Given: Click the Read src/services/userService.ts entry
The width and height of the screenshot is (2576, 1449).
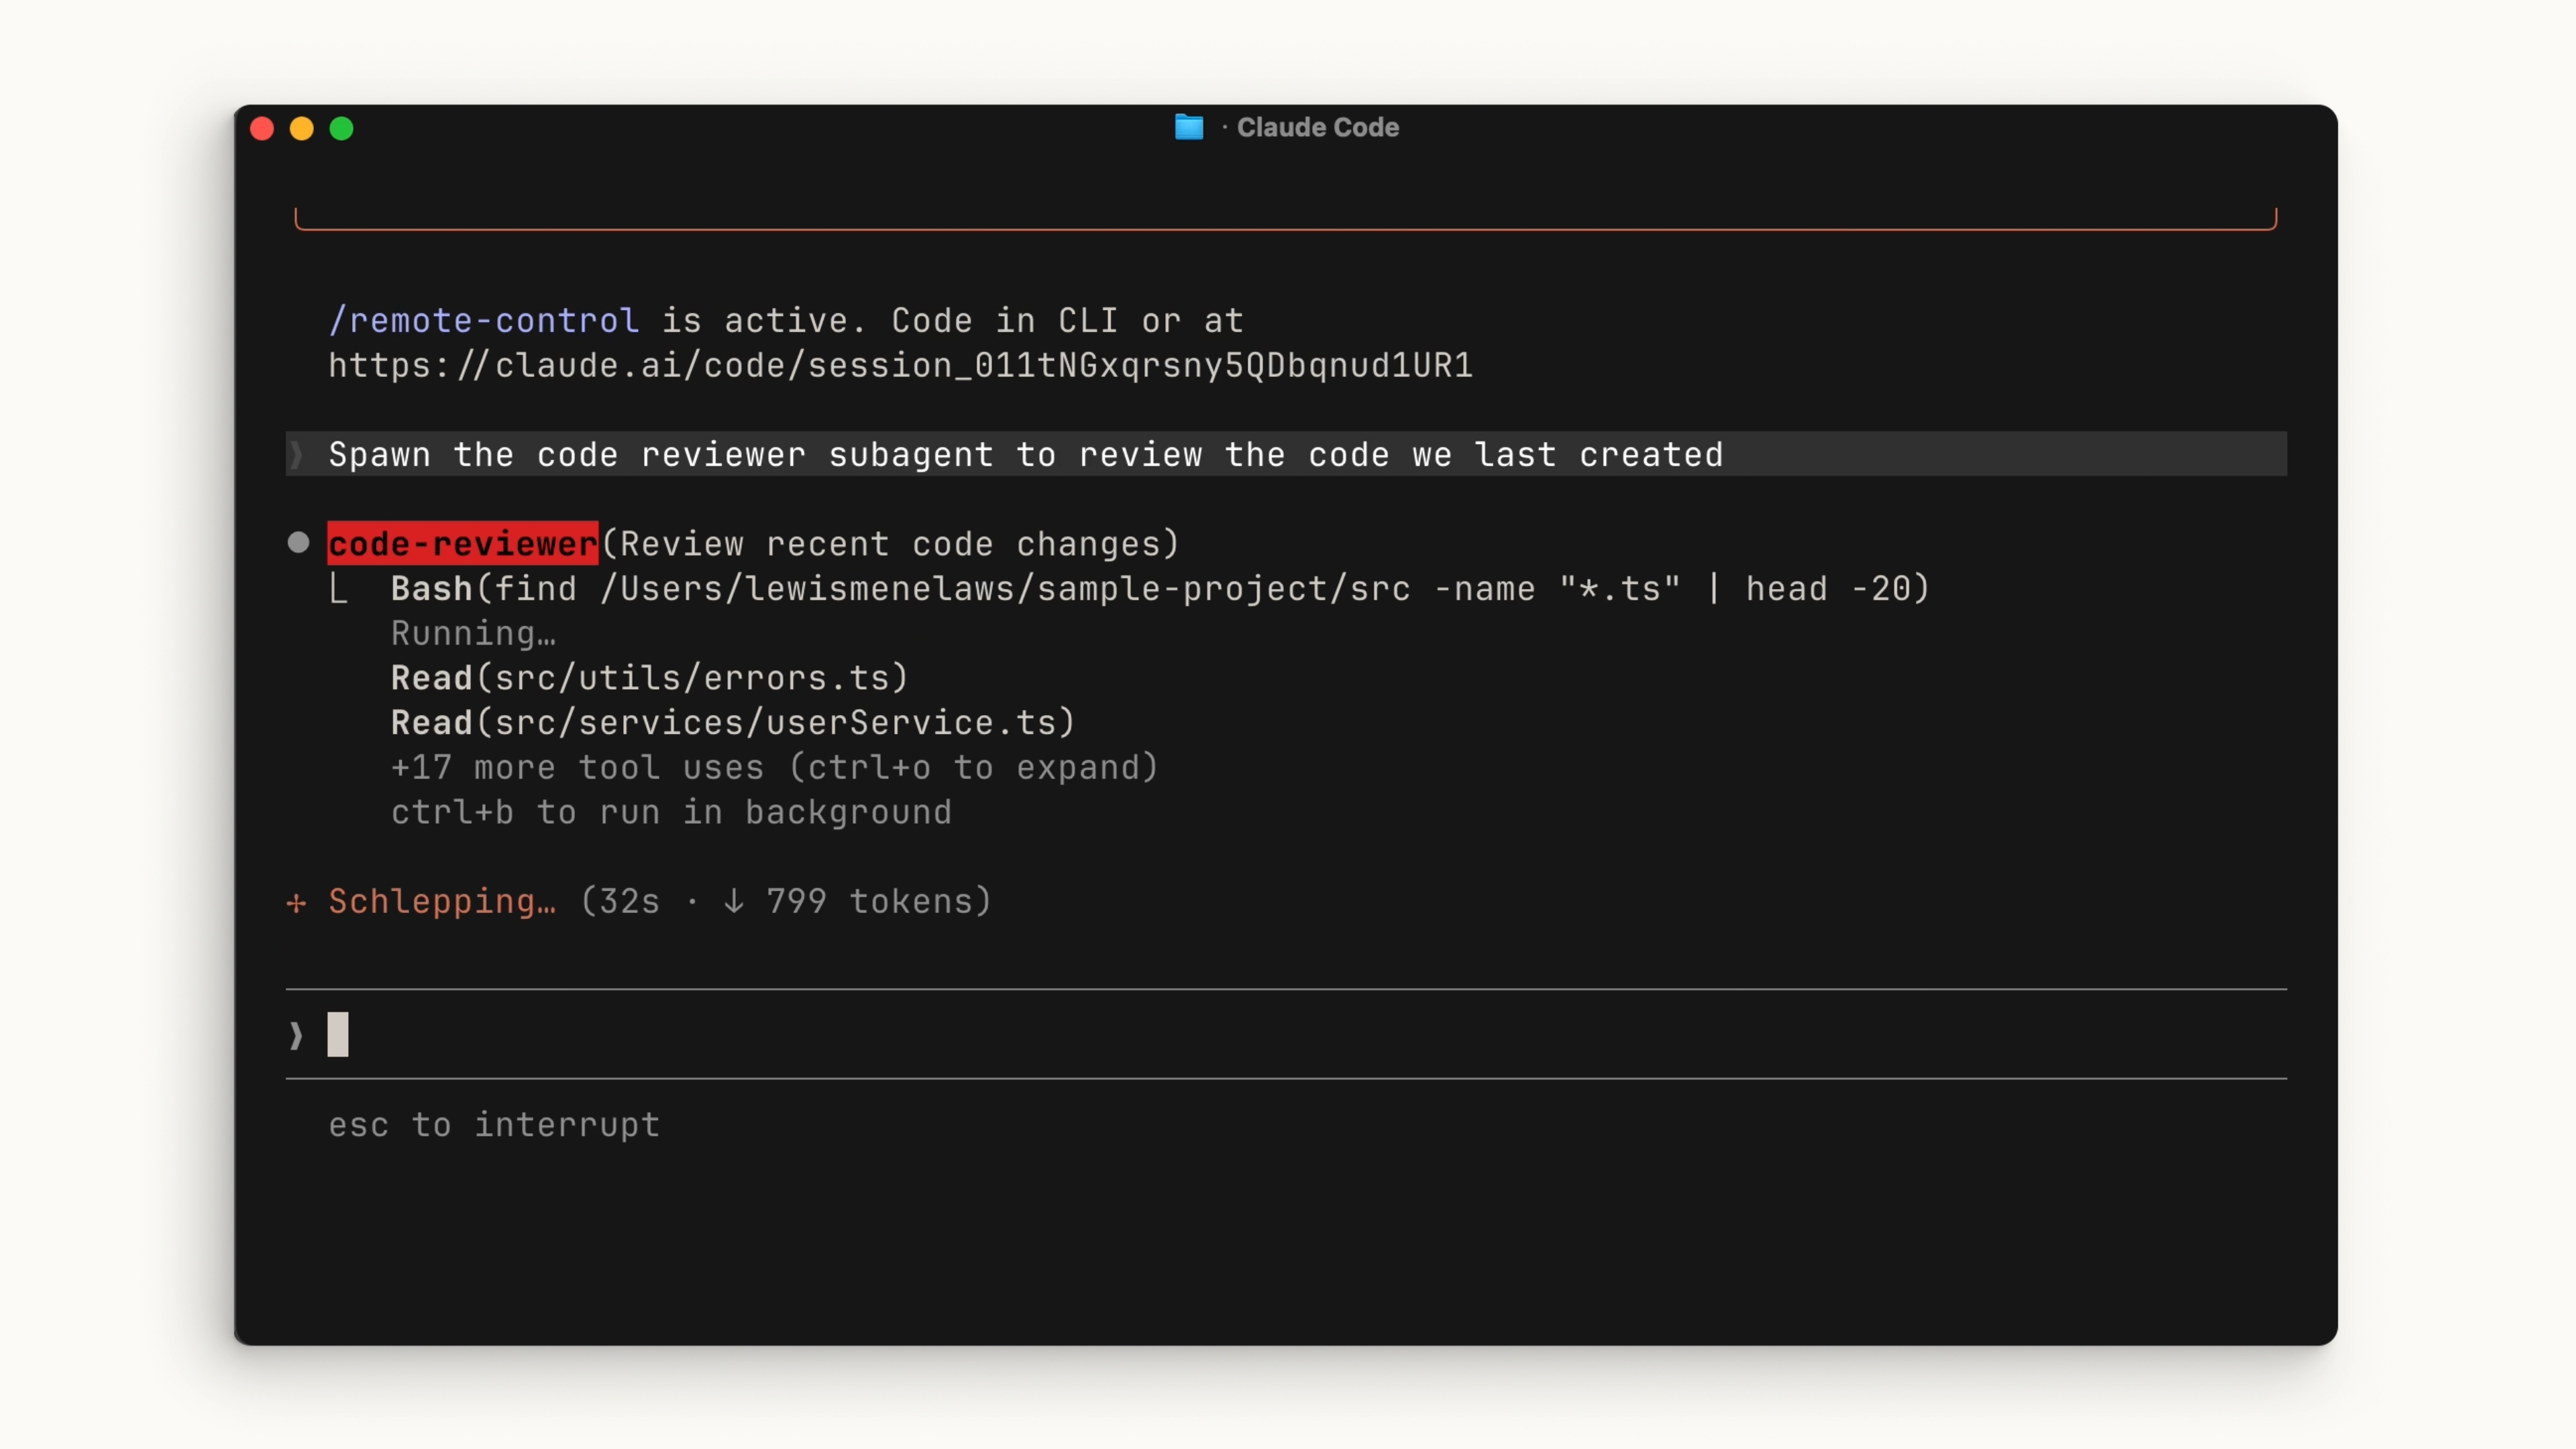Looking at the screenshot, I should [733, 723].
